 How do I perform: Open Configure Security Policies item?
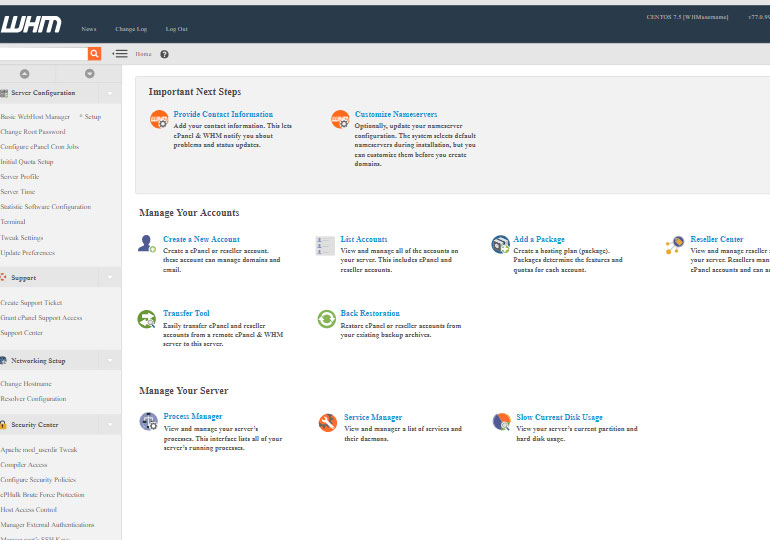click(38, 480)
